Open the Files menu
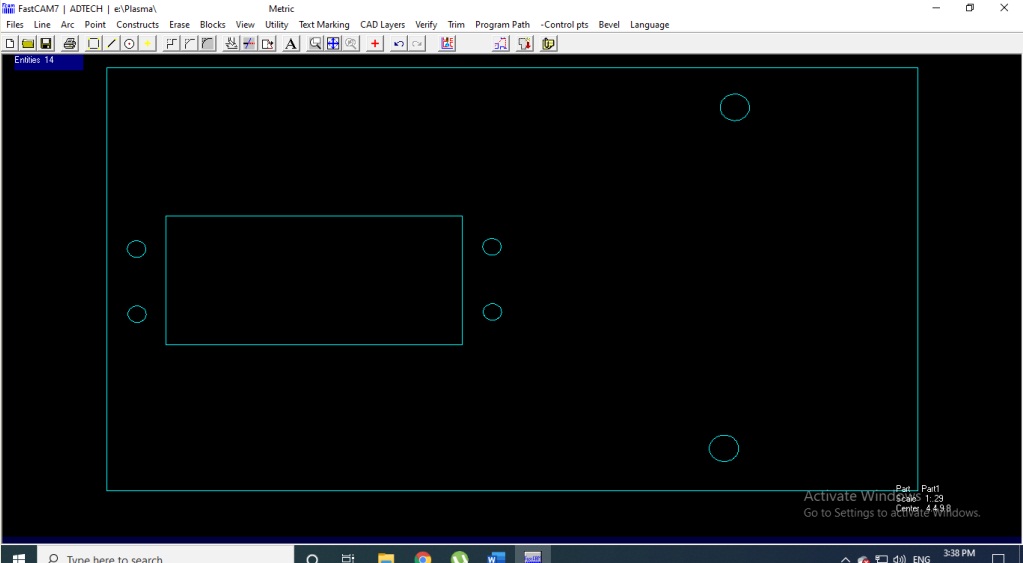 pyautogui.click(x=14, y=25)
